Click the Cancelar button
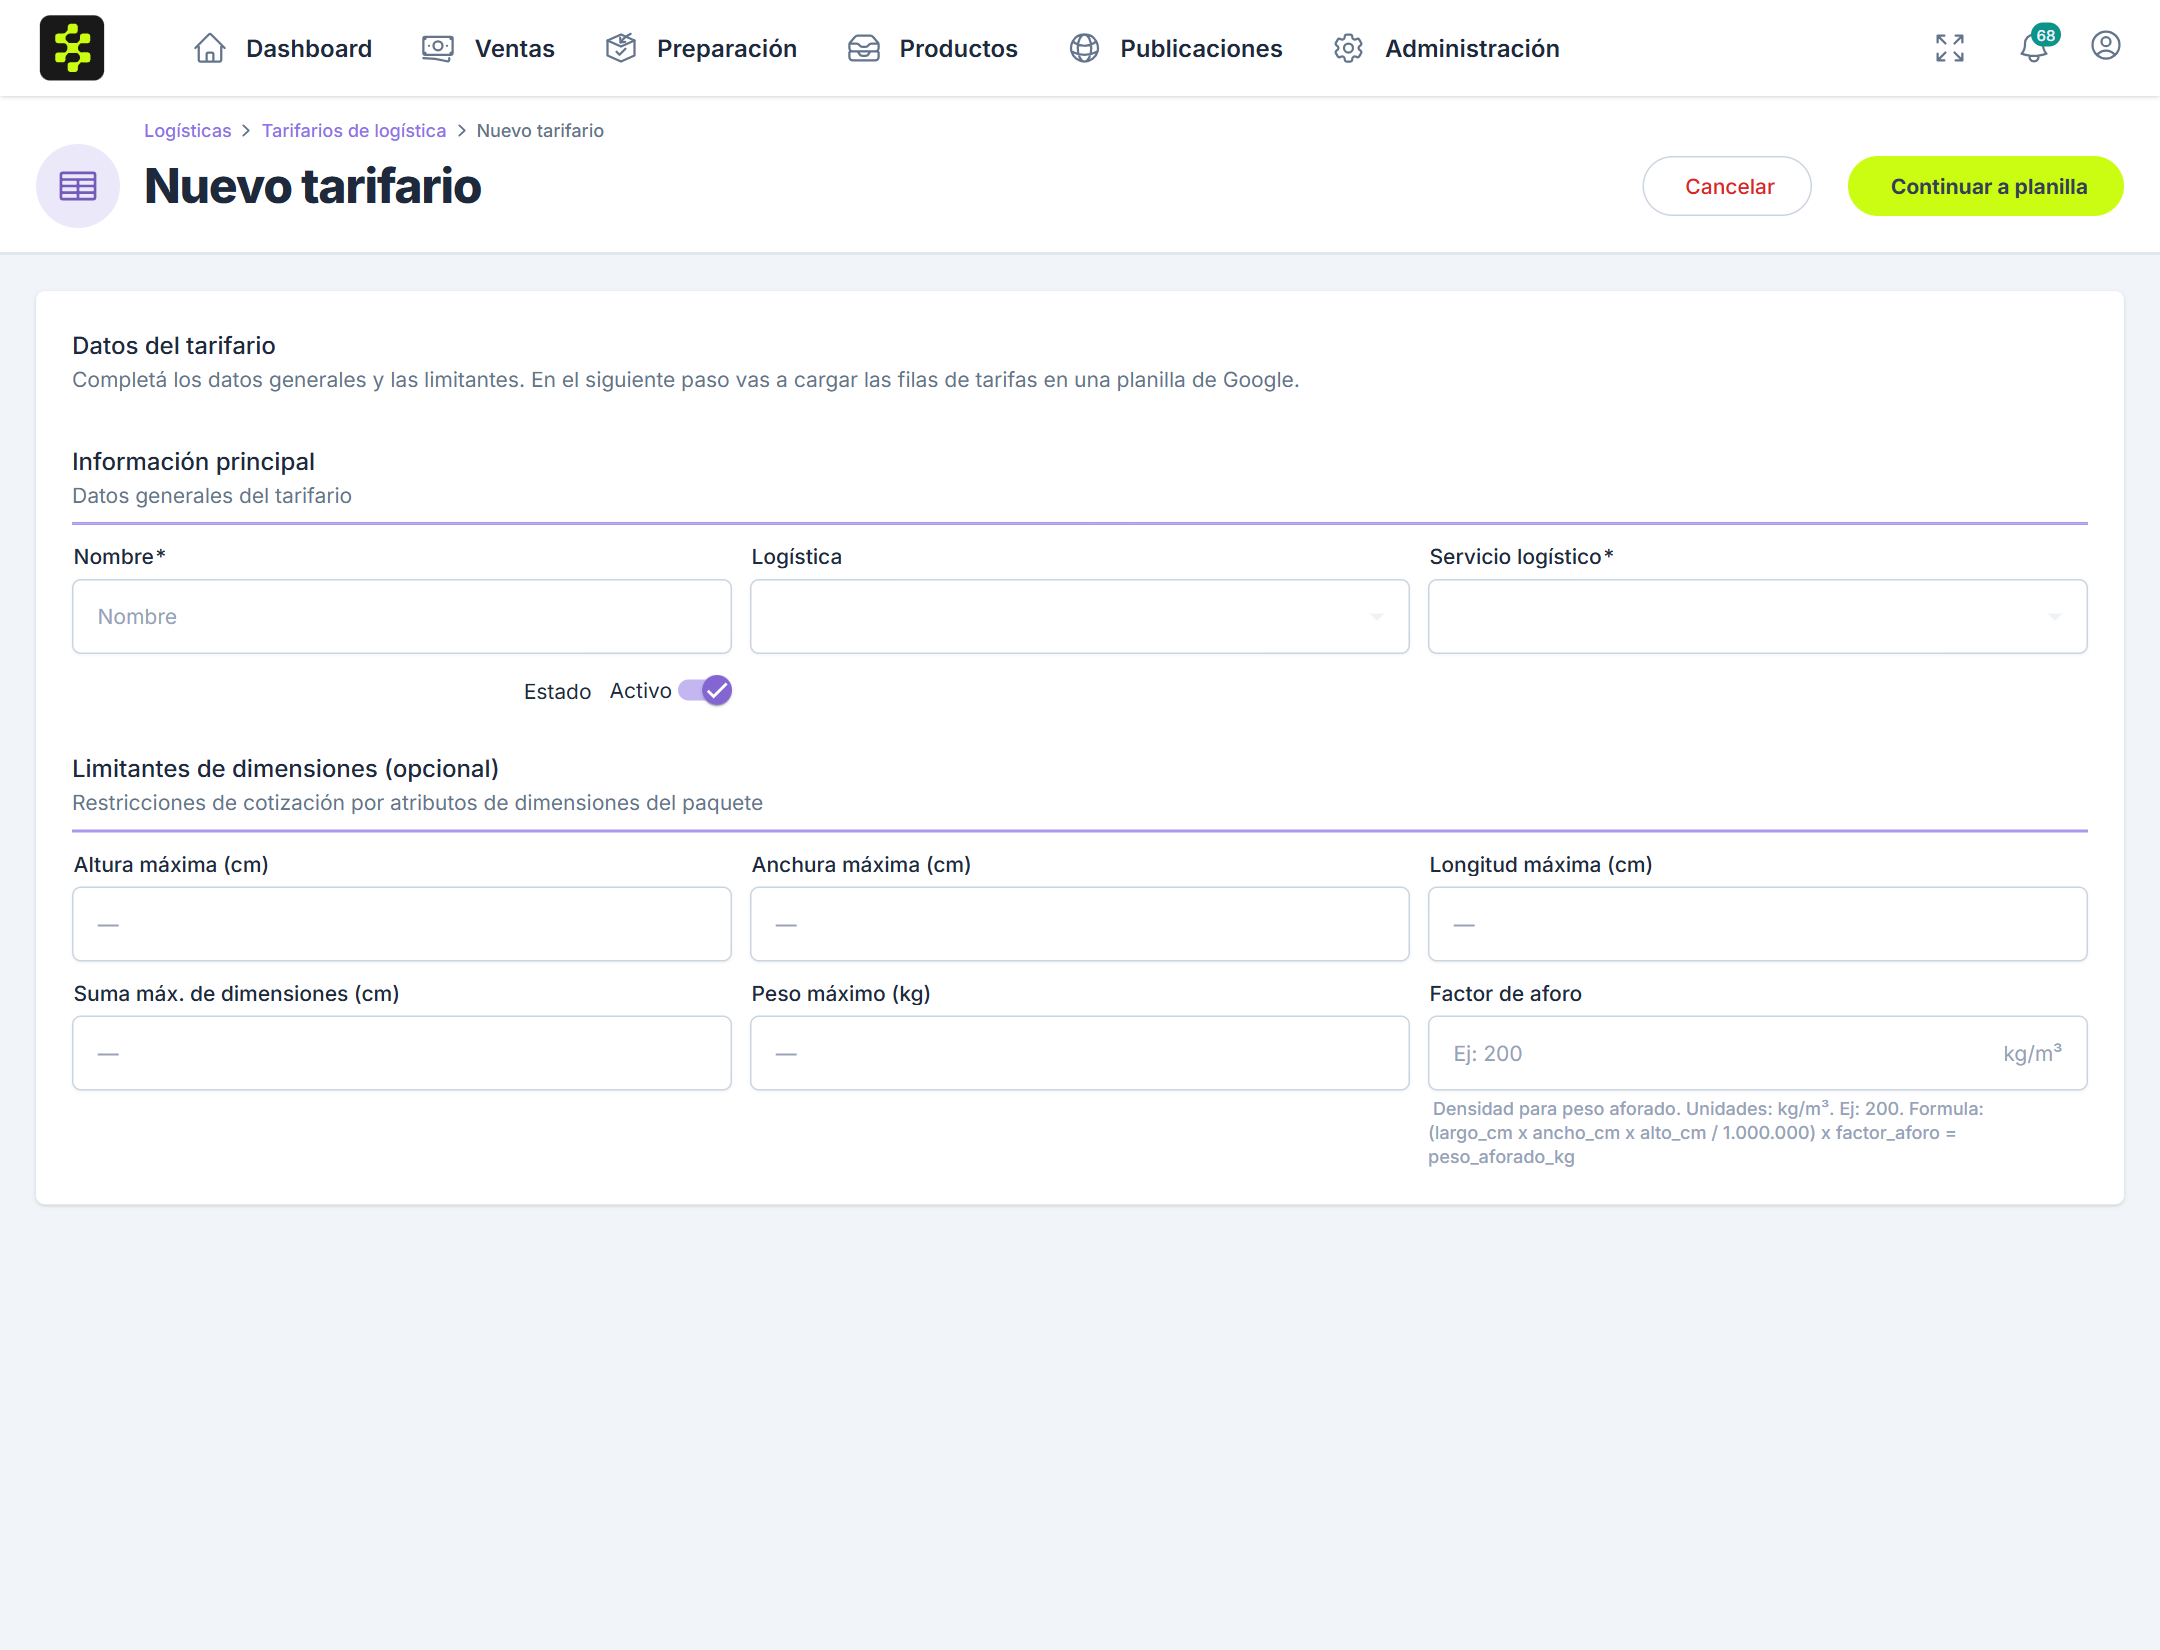Image resolution: width=2160 pixels, height=1650 pixels. point(1727,186)
